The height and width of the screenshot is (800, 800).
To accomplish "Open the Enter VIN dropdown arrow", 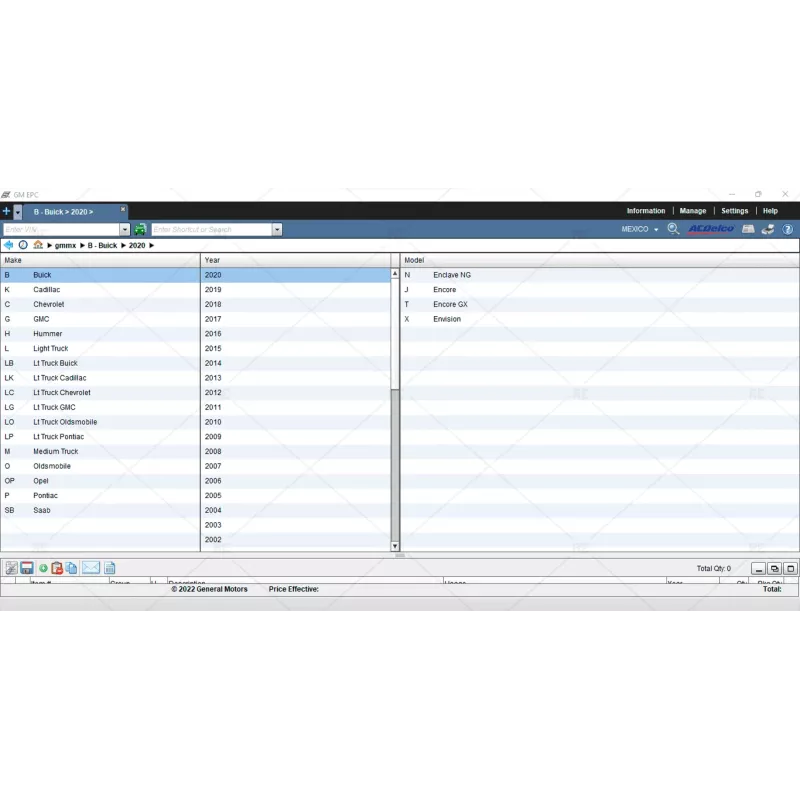I will pos(125,230).
